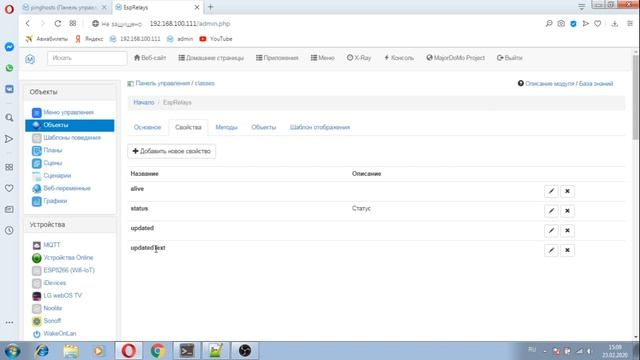Open Меню in top navigation
This screenshot has height=360, width=640.
click(322, 58)
